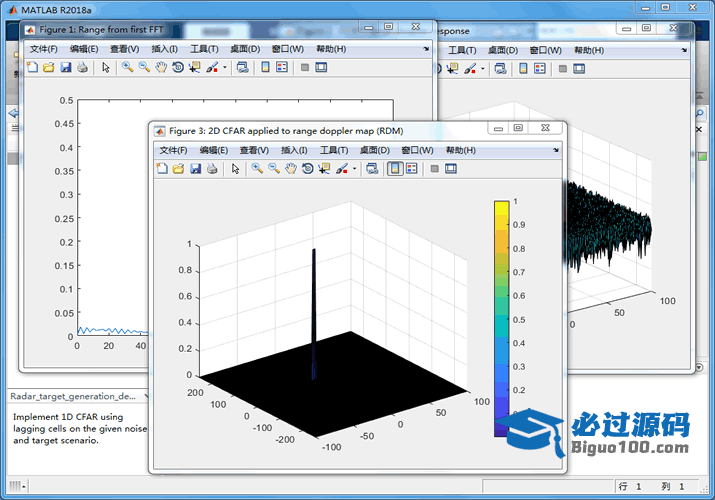Select Edit Plot arrow in Figure 1
The image size is (715, 500).
coord(106,67)
